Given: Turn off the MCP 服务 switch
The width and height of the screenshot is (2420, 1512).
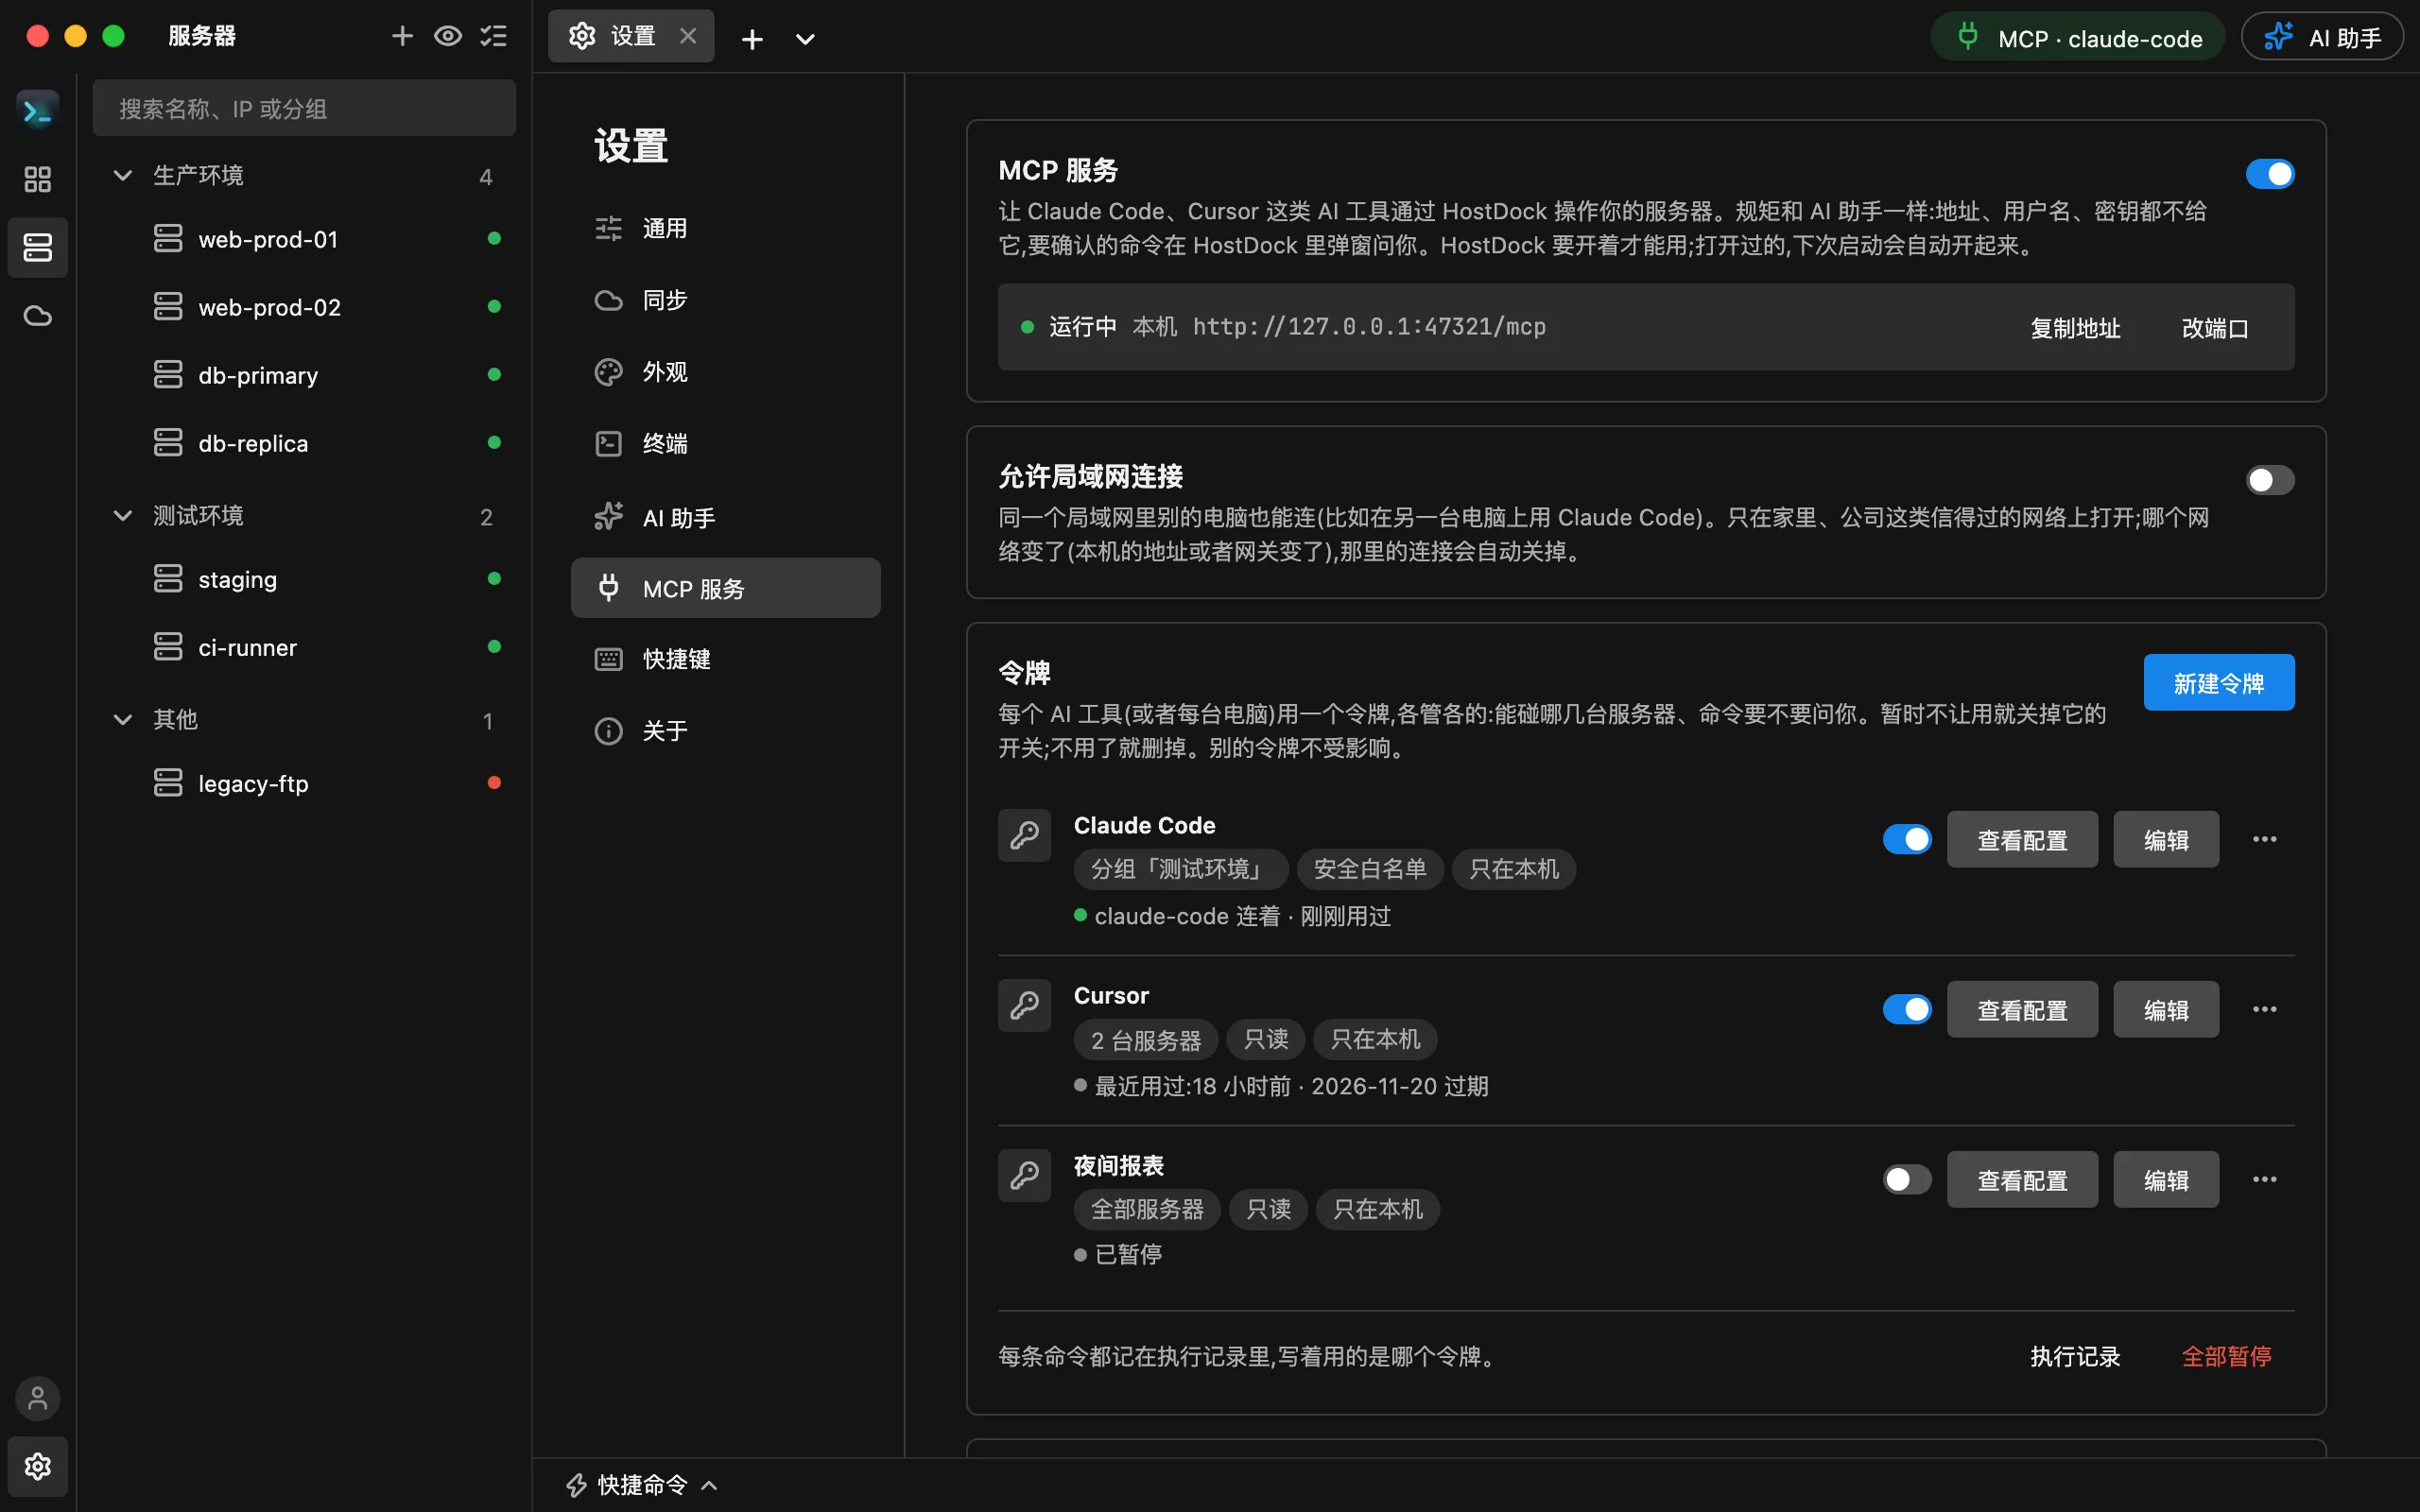Looking at the screenshot, I should 2270,174.
